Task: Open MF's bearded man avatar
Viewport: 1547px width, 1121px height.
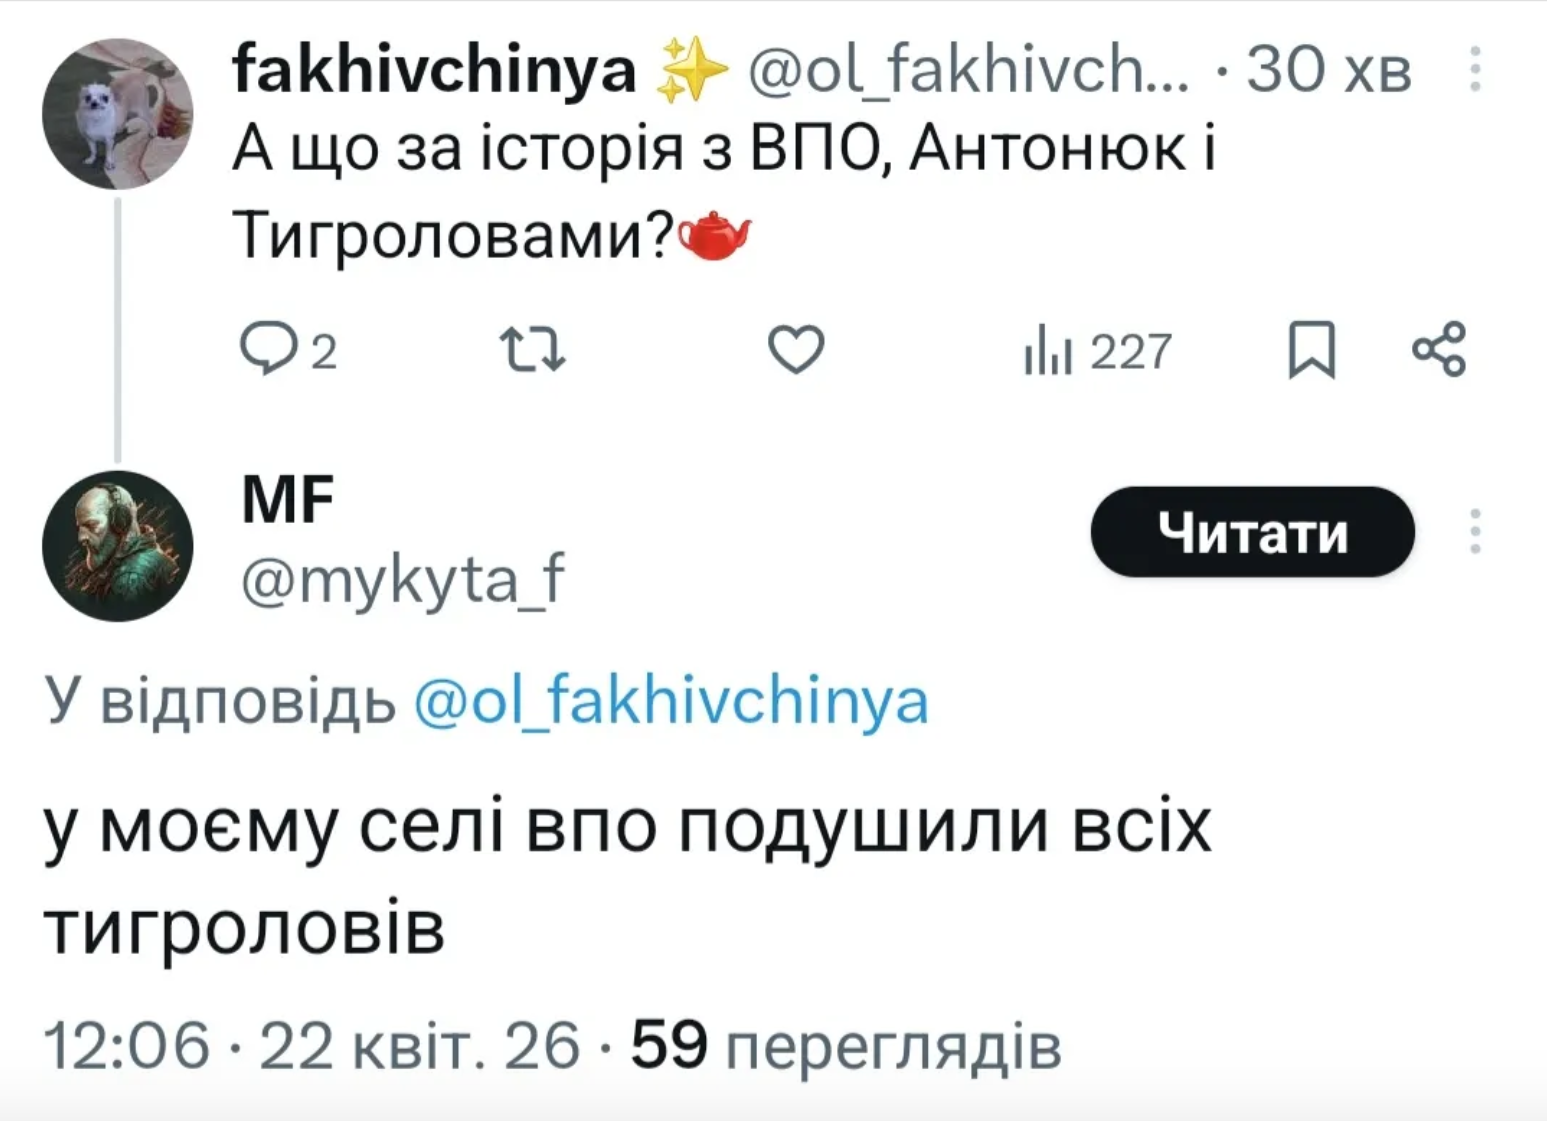Action: click(118, 546)
